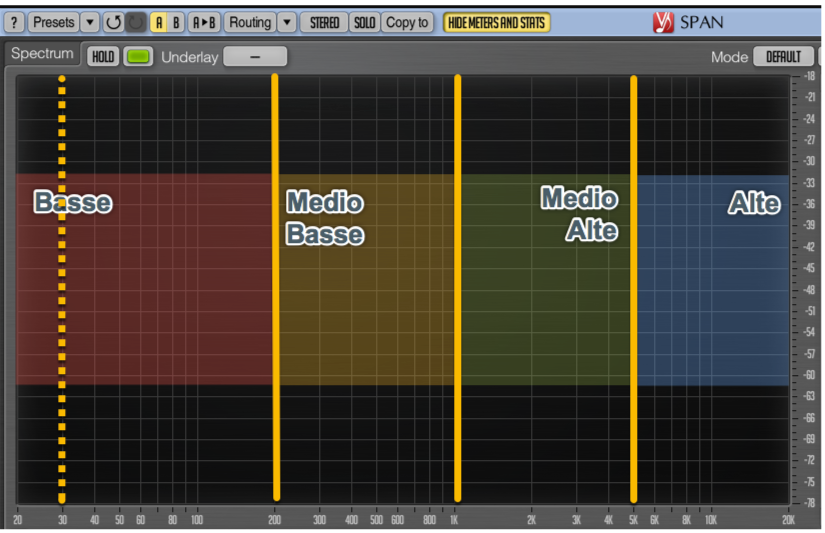Screen dimensions: 825x533
Task: Toggle the spectrum HOLD button
Action: click(x=102, y=57)
